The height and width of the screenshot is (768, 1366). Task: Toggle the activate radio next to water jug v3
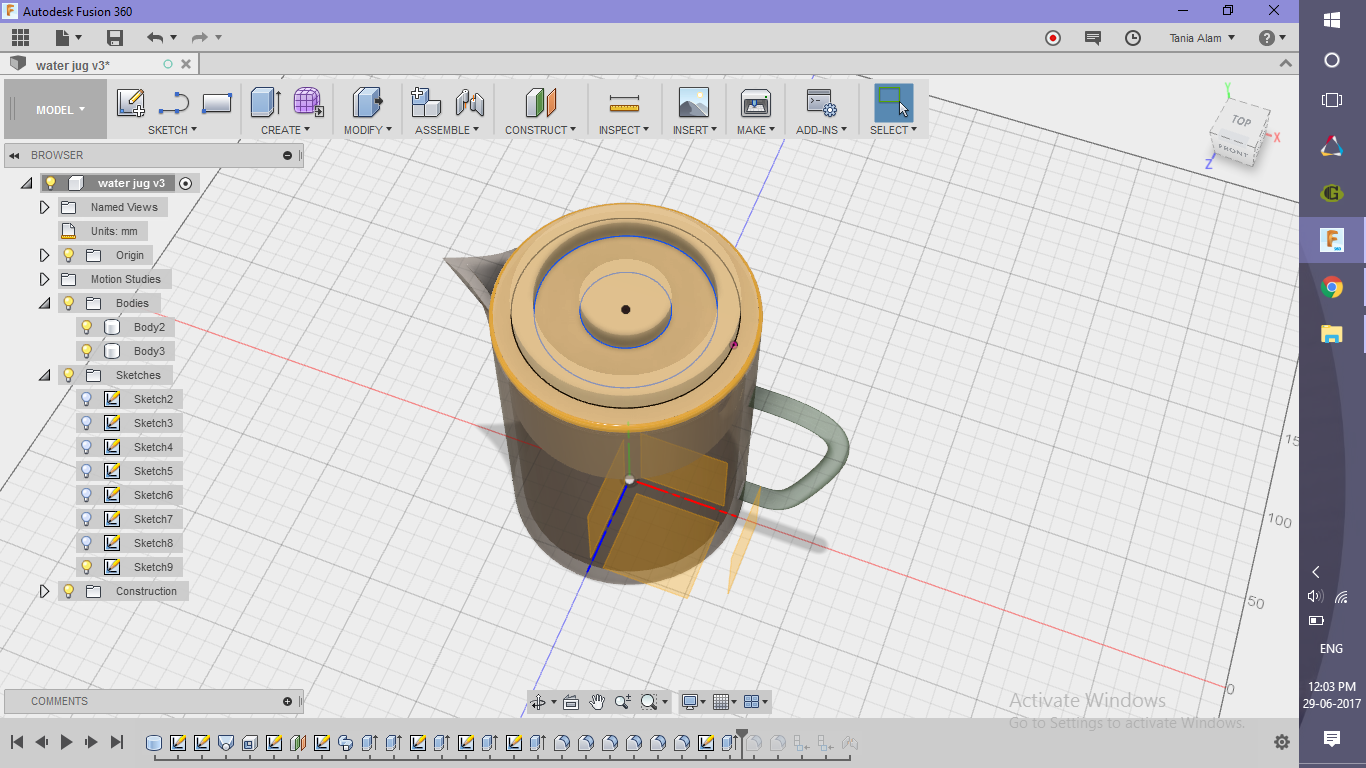click(185, 183)
